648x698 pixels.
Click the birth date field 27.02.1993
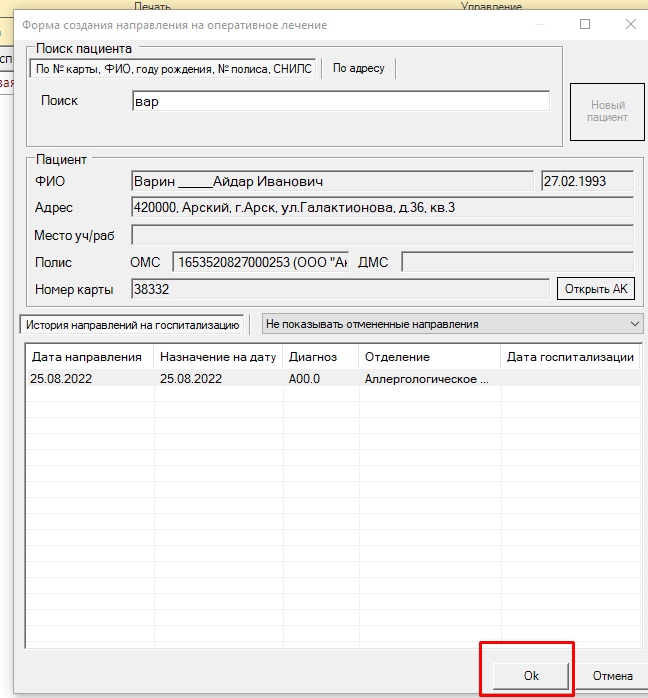pos(587,181)
